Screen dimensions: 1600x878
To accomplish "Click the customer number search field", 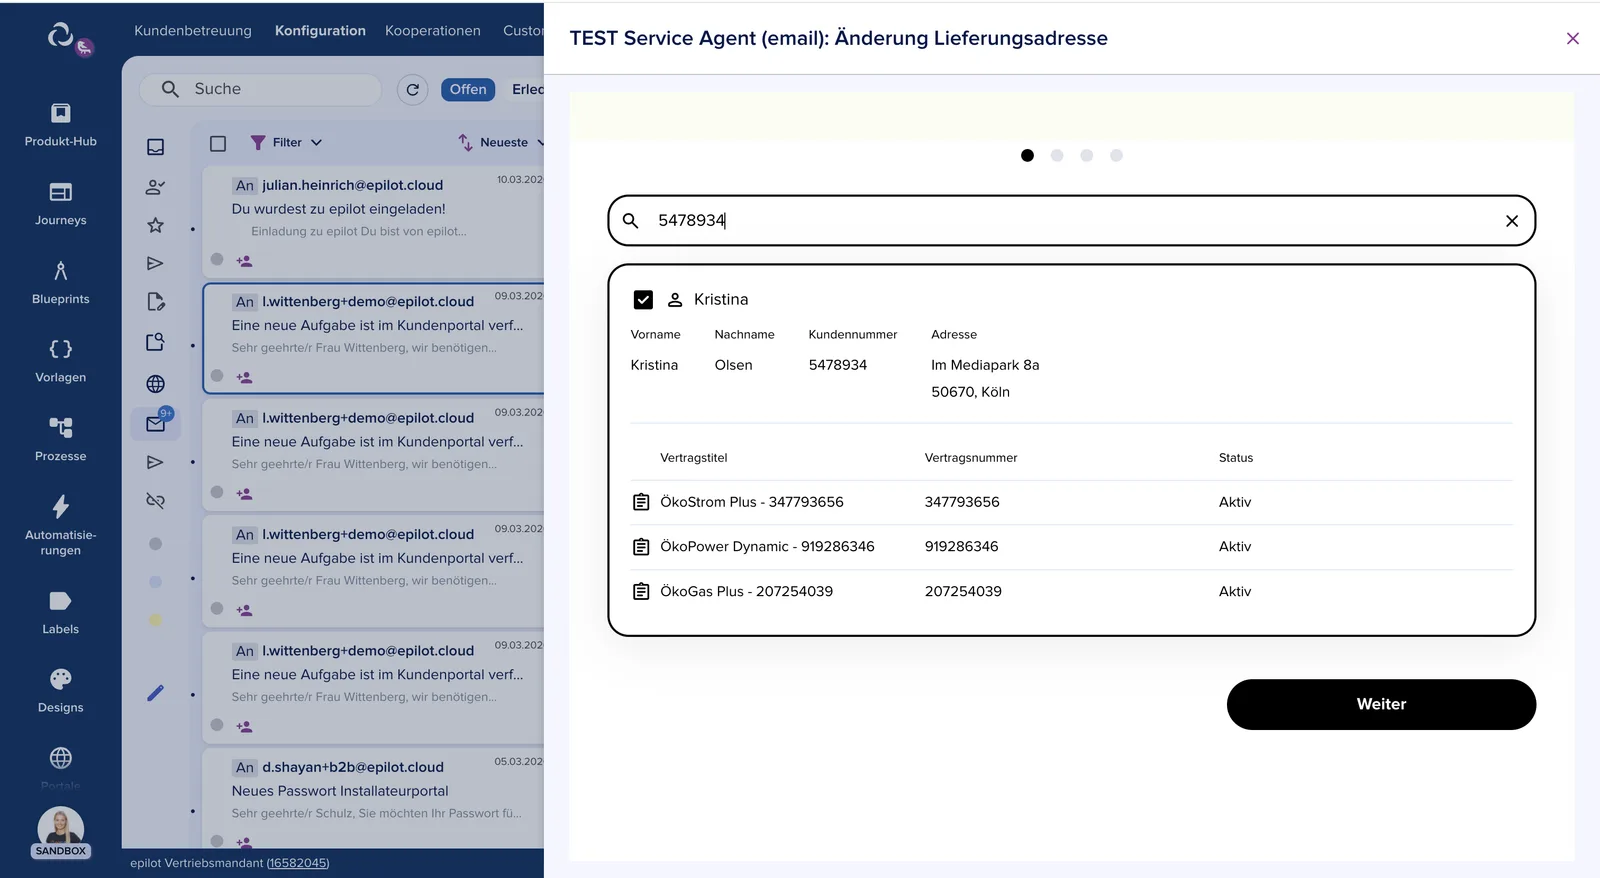I will coord(1071,220).
